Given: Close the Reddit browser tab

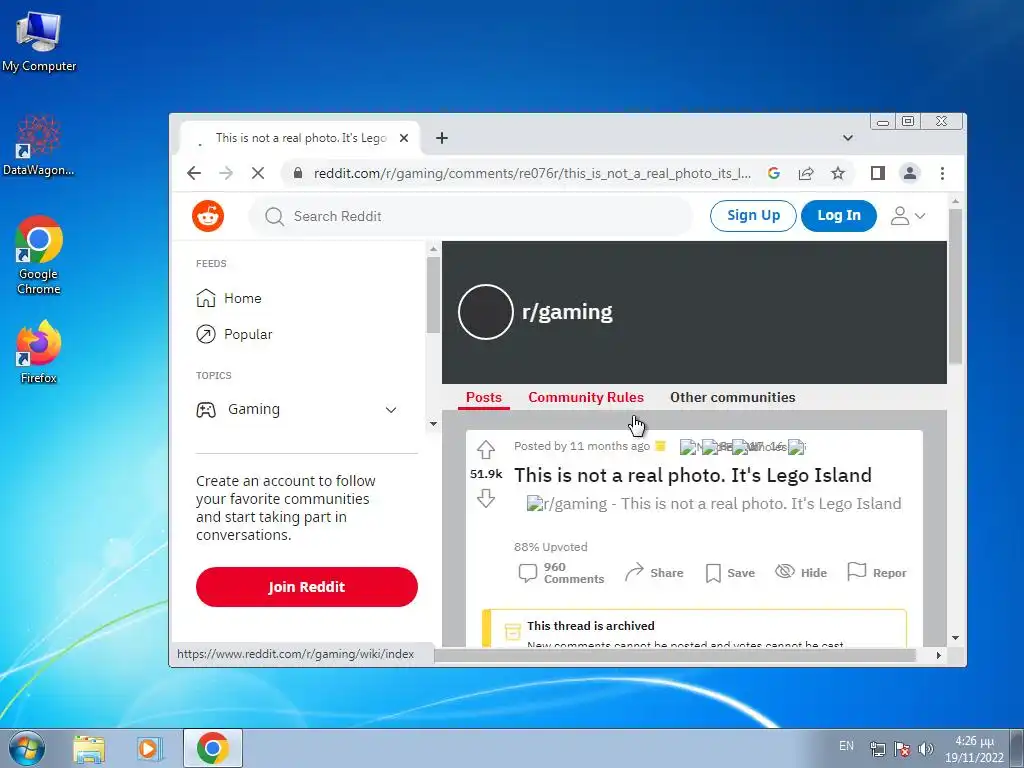Looking at the screenshot, I should (x=404, y=138).
